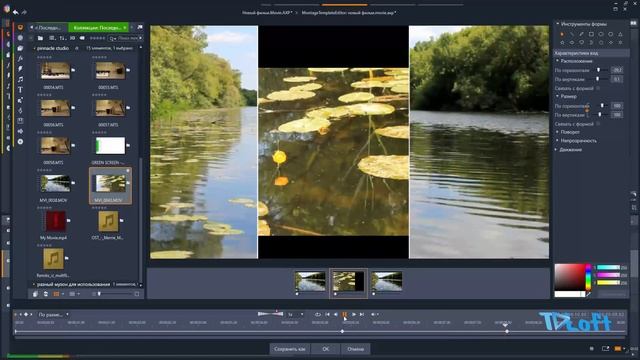Adjust the vertical hue strip

pos(588,277)
